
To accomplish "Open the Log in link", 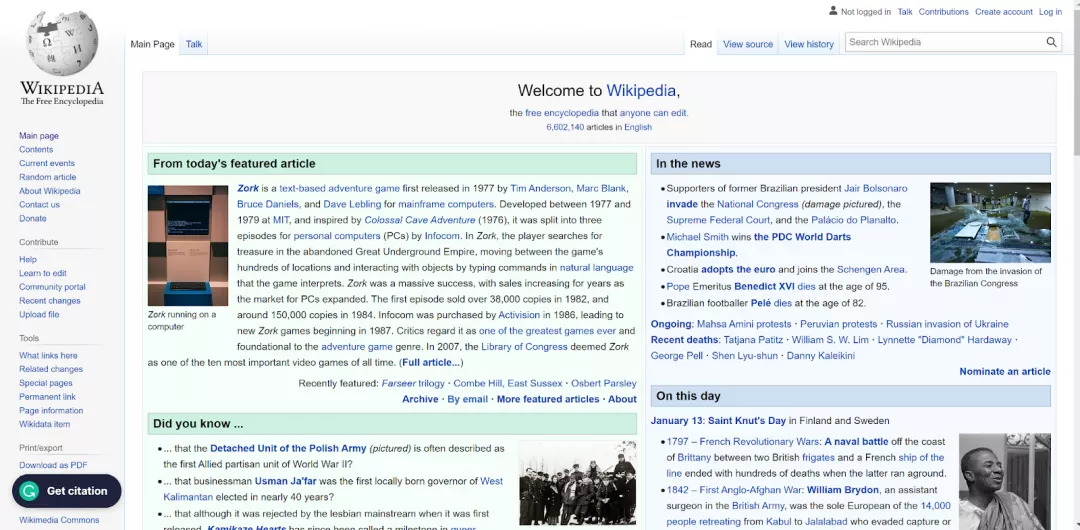I will click(1050, 12).
